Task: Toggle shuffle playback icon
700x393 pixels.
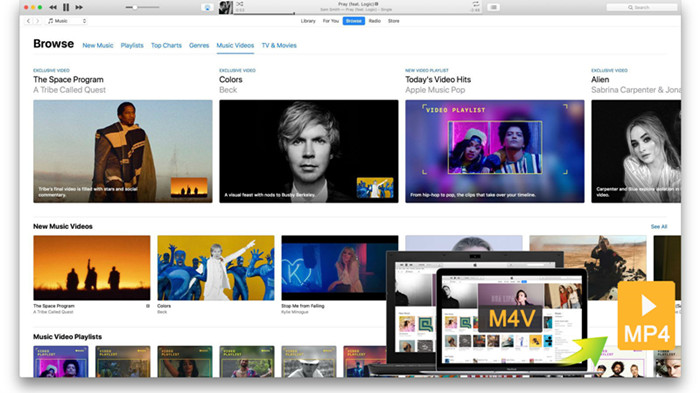Action: pyautogui.click(x=240, y=4)
